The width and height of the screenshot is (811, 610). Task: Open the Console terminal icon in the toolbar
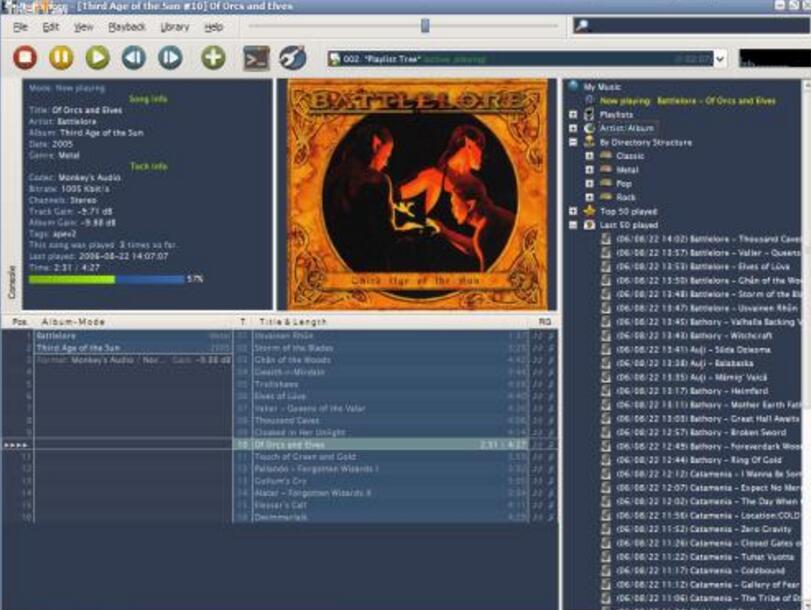tap(257, 57)
